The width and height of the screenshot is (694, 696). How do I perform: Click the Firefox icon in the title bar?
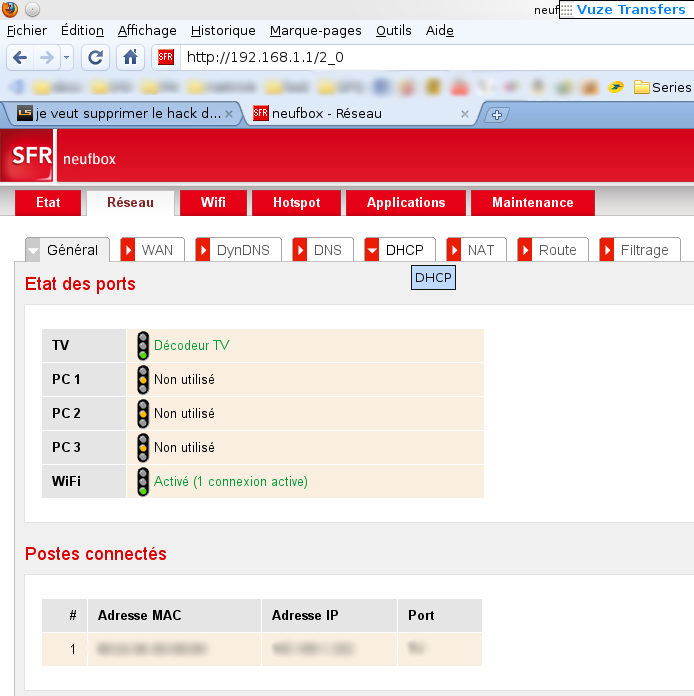[x=10, y=9]
